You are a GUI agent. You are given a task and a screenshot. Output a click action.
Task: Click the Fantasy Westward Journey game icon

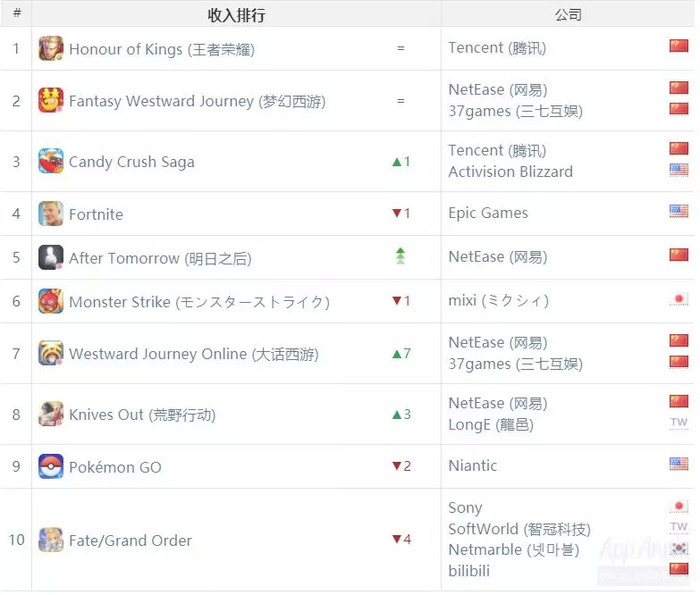click(50, 100)
